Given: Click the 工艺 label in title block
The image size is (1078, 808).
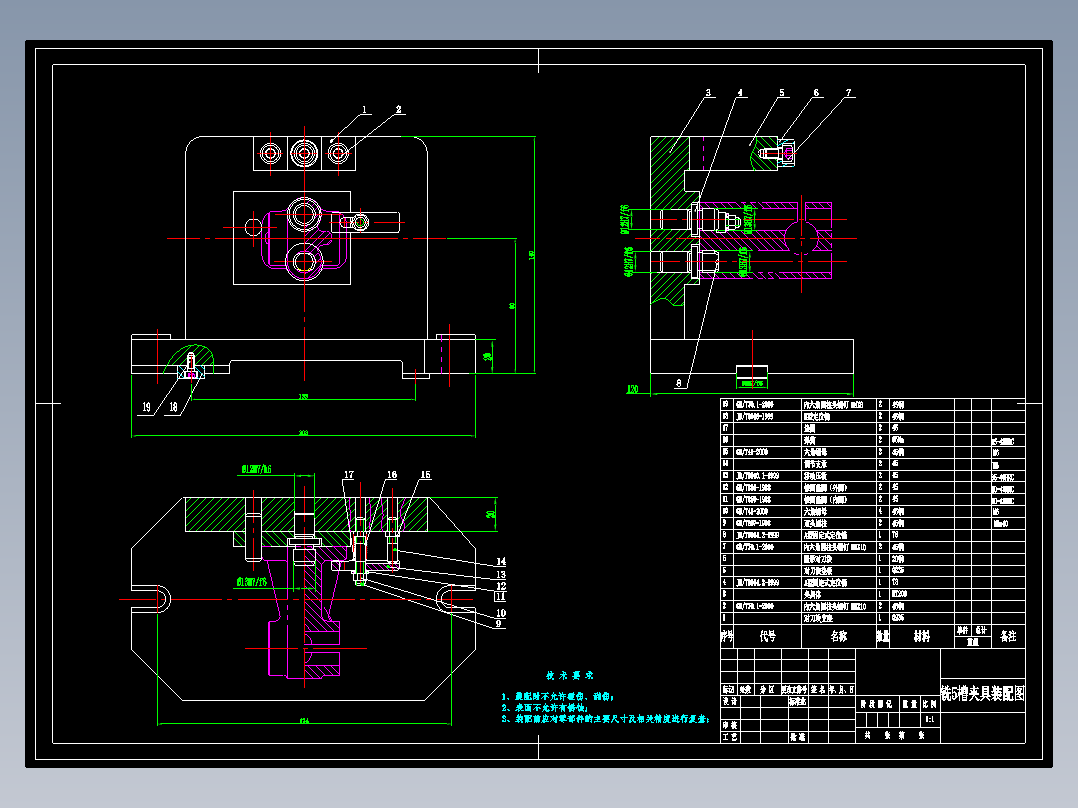Looking at the screenshot, I should (x=729, y=736).
